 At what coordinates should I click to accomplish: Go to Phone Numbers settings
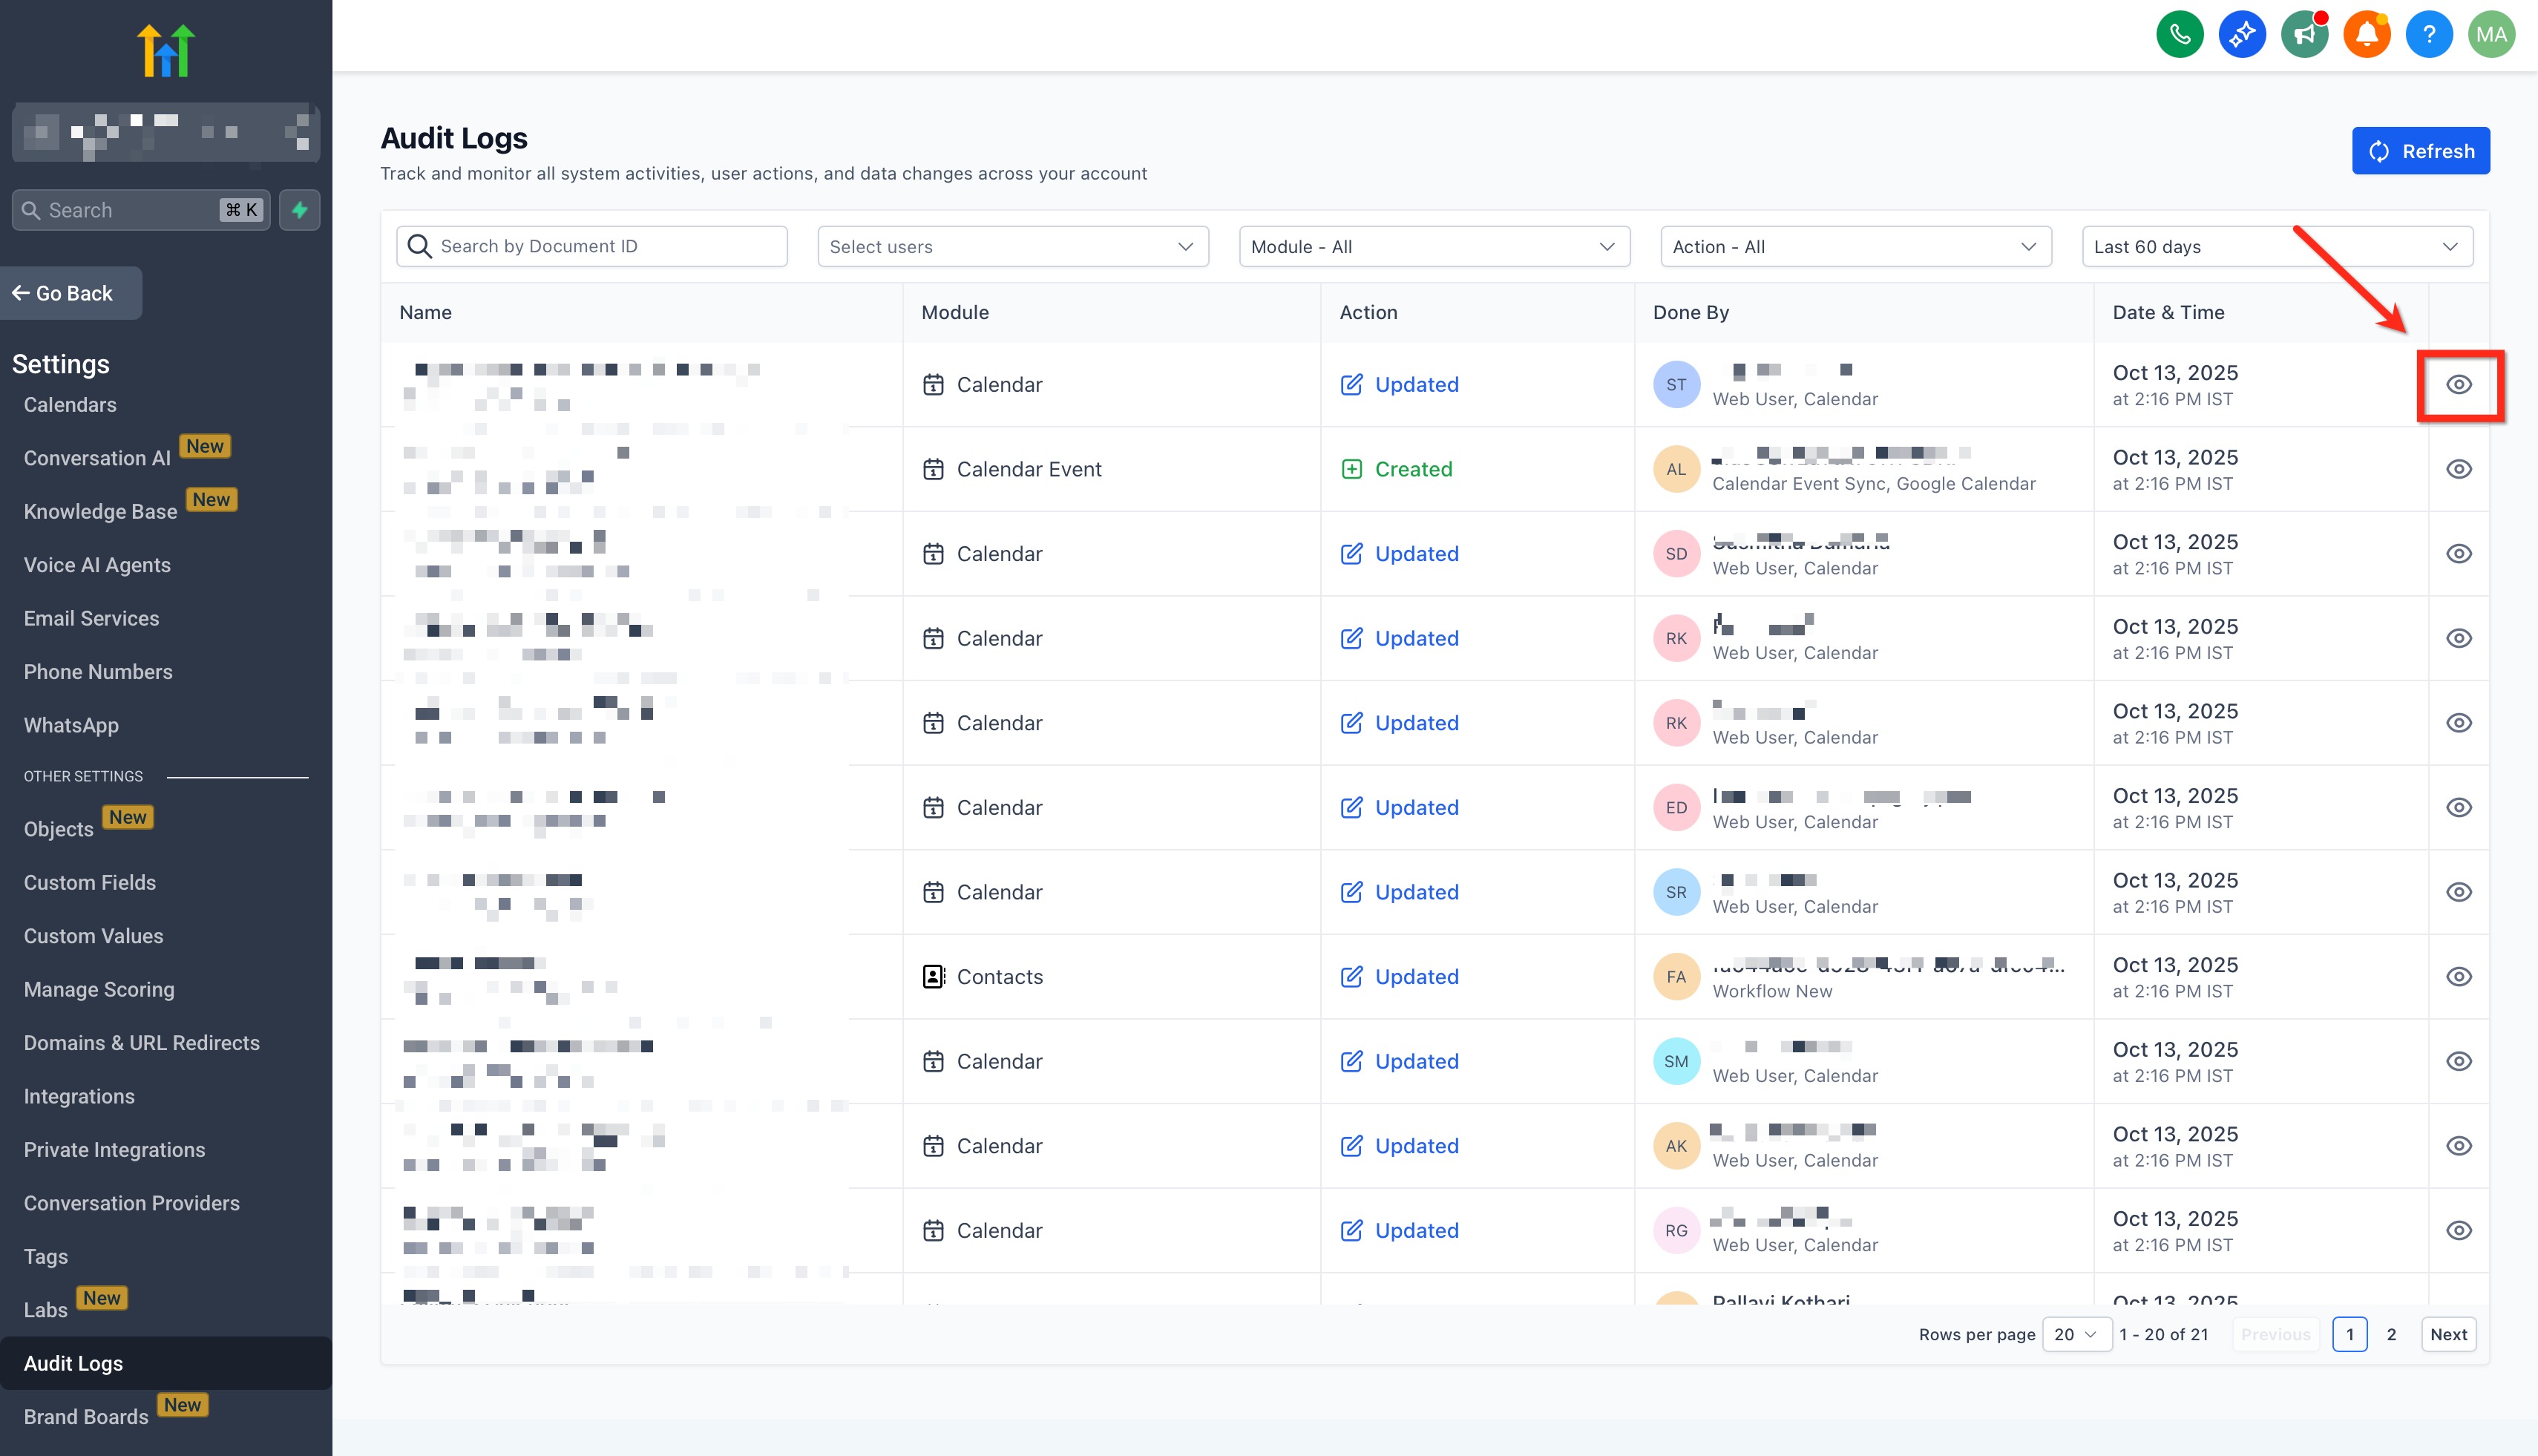[x=98, y=672]
